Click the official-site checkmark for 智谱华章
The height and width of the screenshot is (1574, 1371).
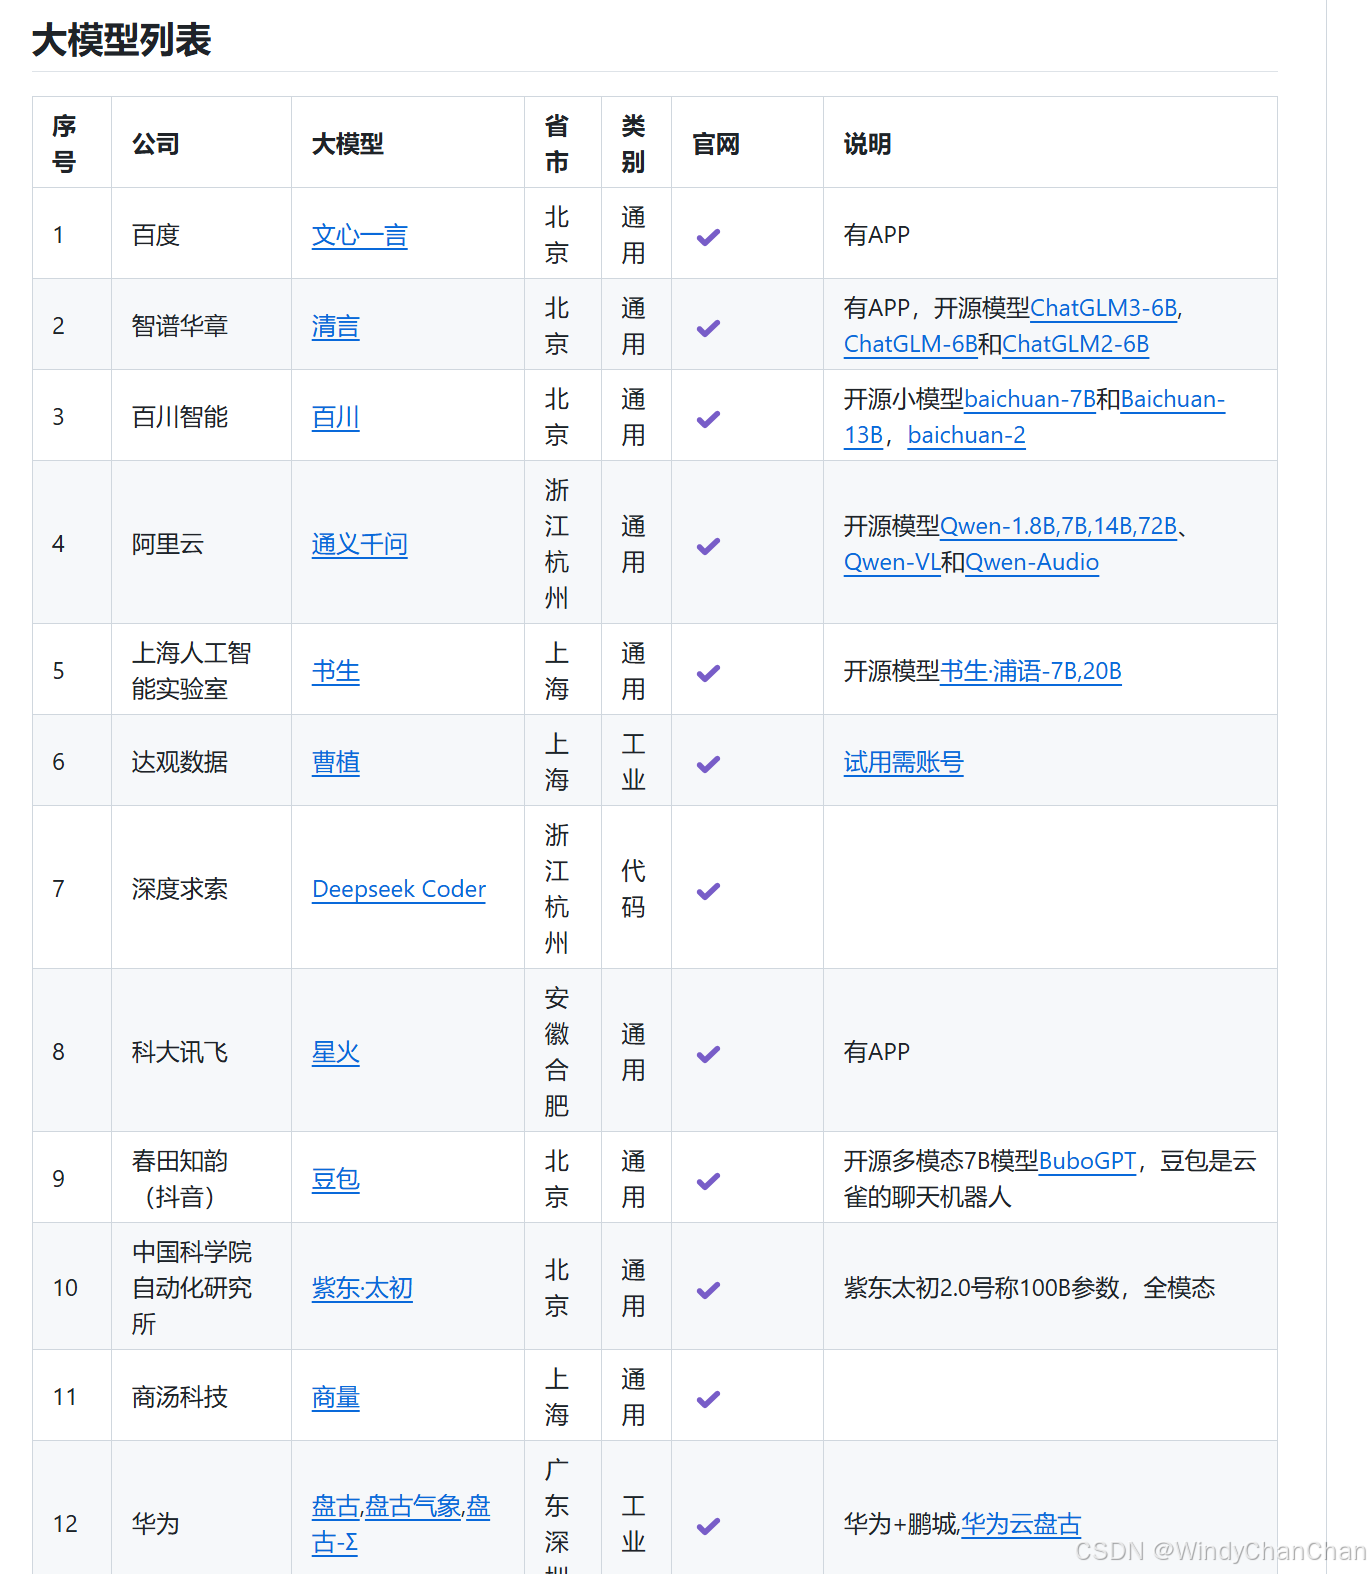coord(708,328)
